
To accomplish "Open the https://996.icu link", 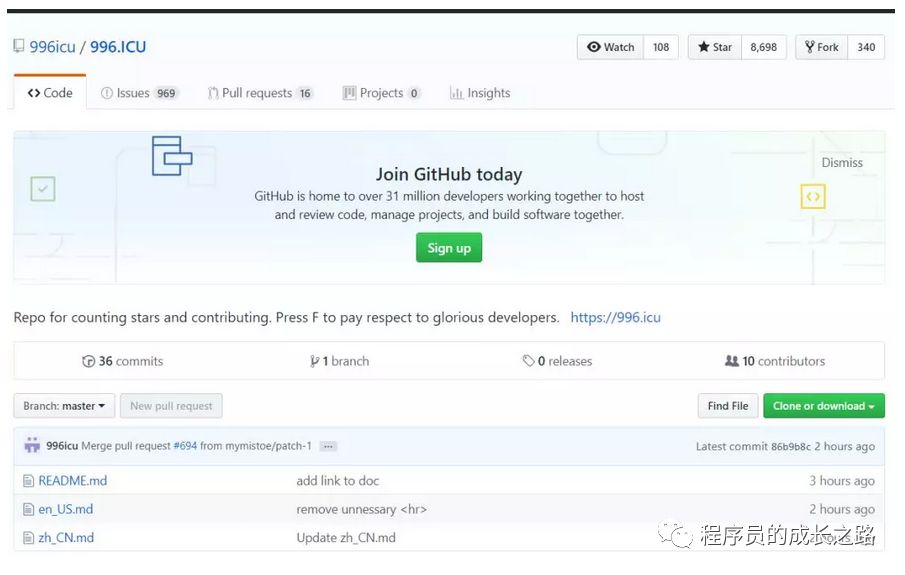I will (615, 318).
